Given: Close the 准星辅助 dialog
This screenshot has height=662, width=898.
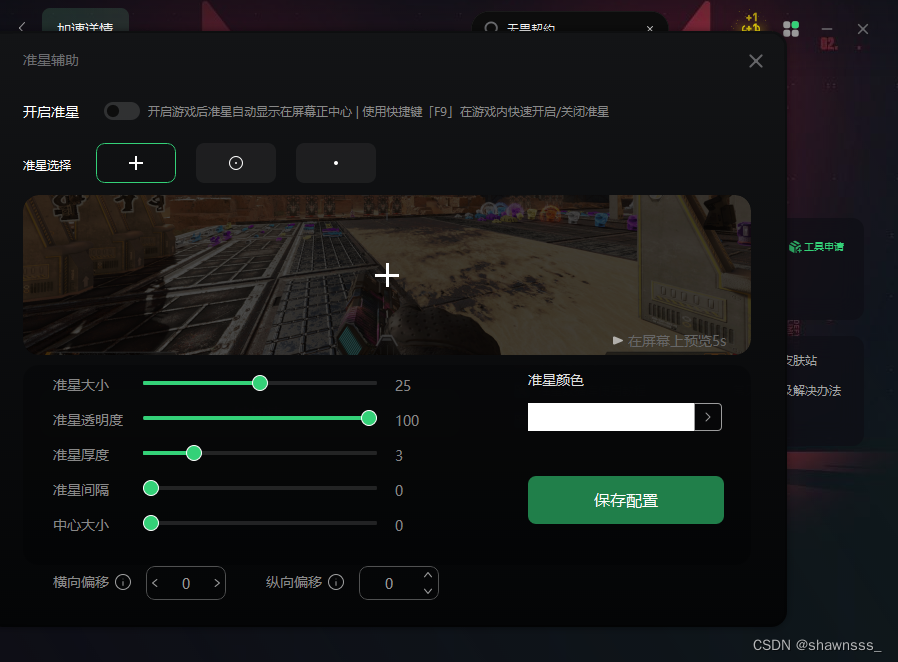Looking at the screenshot, I should pos(756,61).
